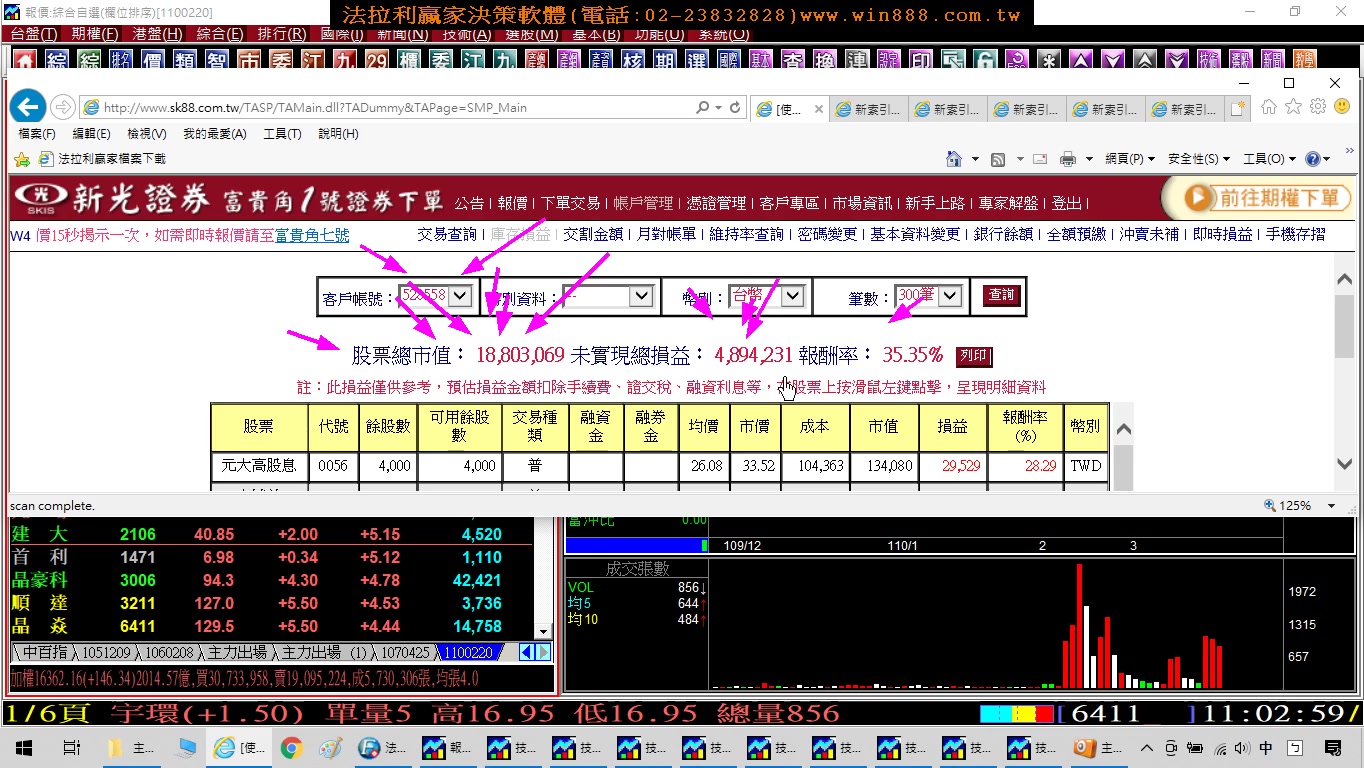
Task: Switch to the 1070425 bottom tab
Action: [x=405, y=652]
